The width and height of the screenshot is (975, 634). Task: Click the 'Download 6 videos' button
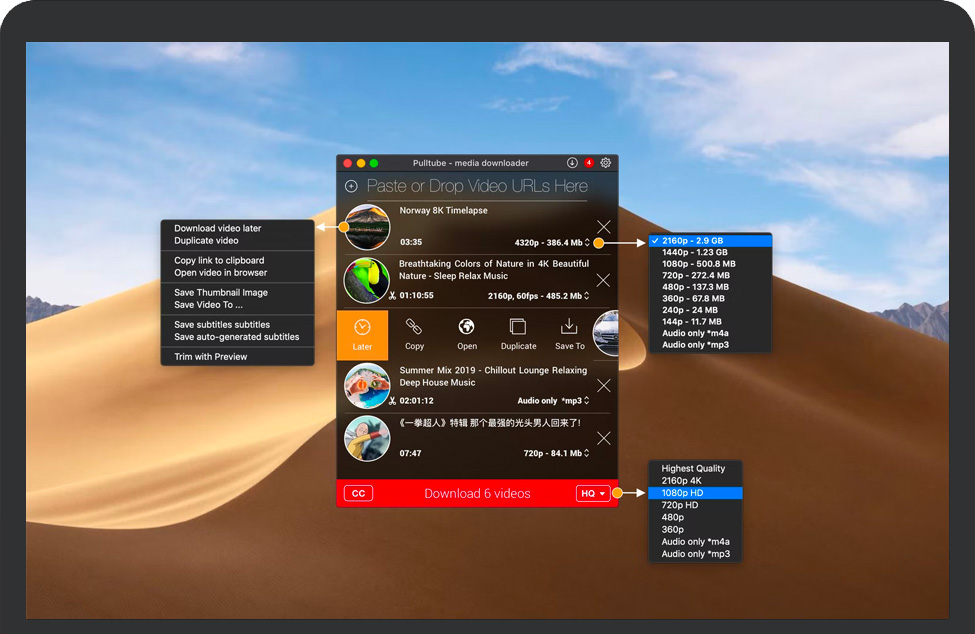477,493
